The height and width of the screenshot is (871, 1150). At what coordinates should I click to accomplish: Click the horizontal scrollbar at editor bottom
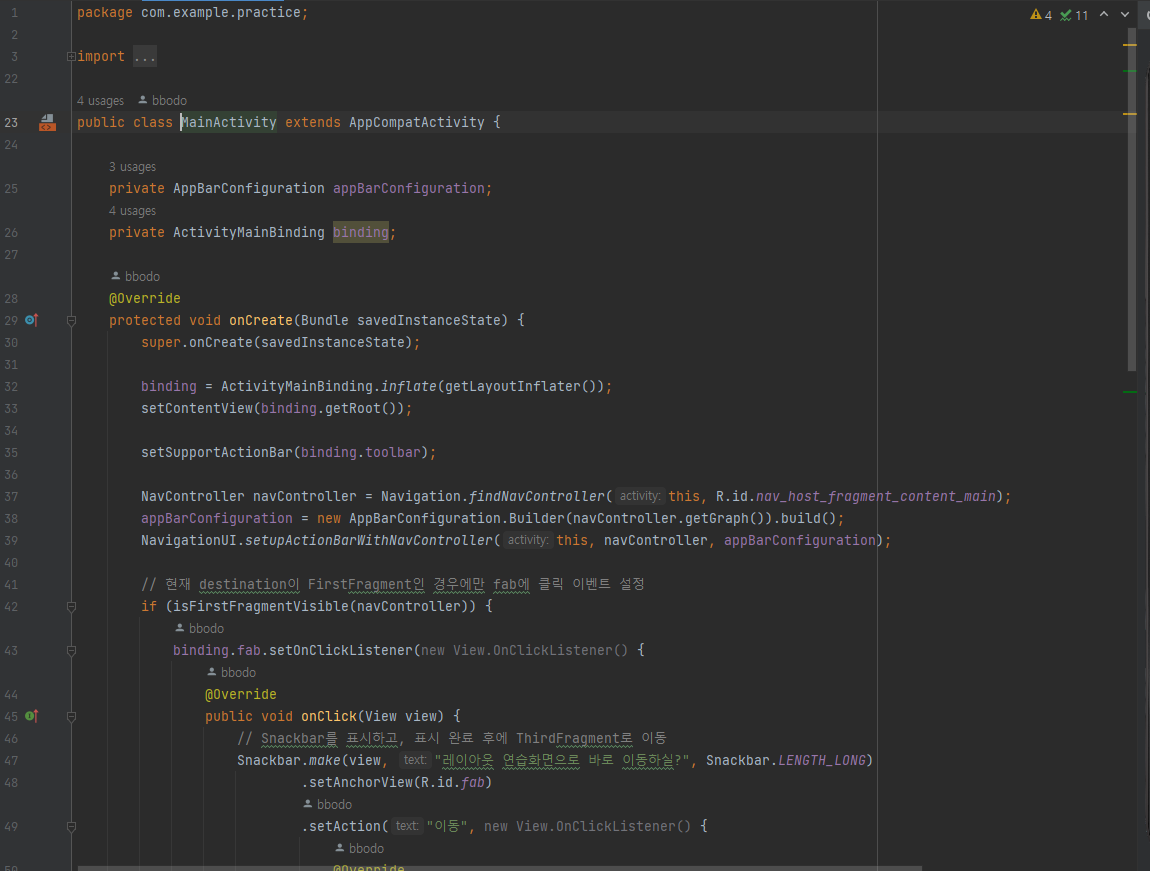pos(499,868)
